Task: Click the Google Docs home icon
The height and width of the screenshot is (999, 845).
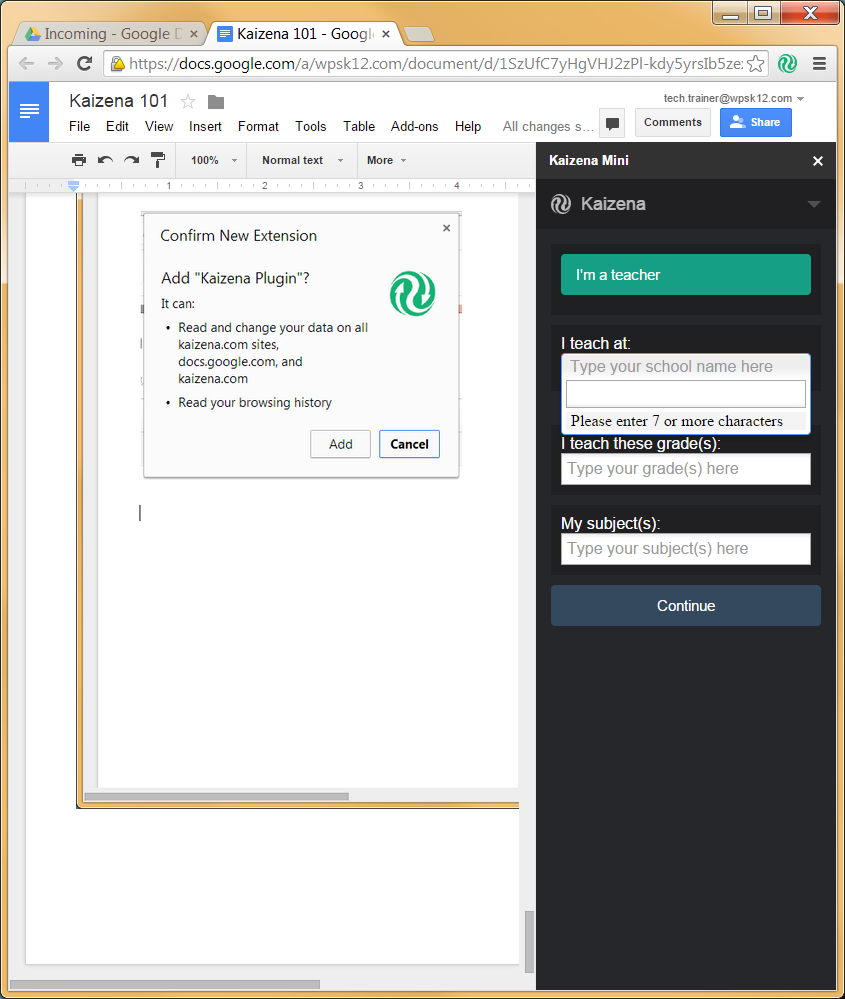Action: [29, 111]
